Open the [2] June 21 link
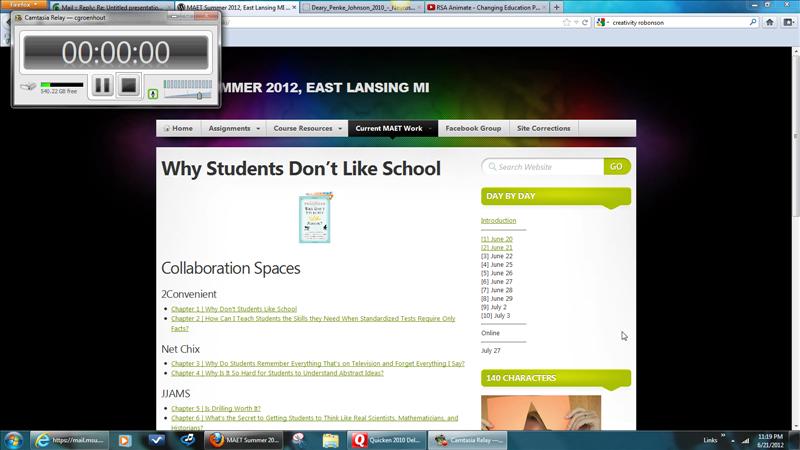This screenshot has width=800, height=450. [x=497, y=247]
